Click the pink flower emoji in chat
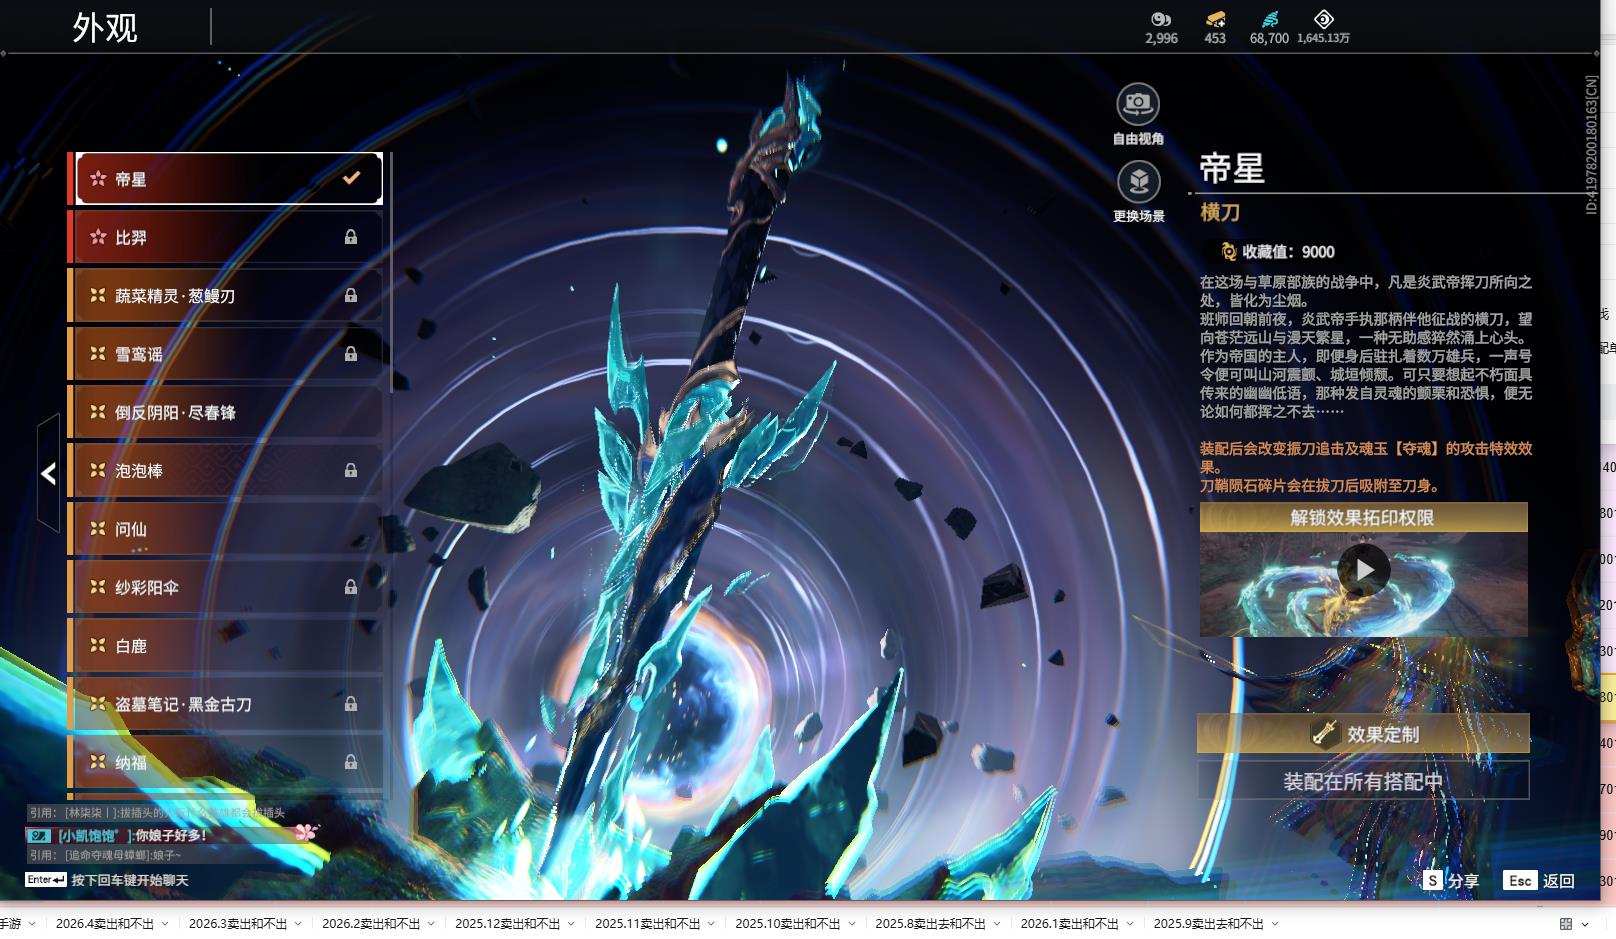Viewport: 1616px width, 939px height. click(305, 832)
